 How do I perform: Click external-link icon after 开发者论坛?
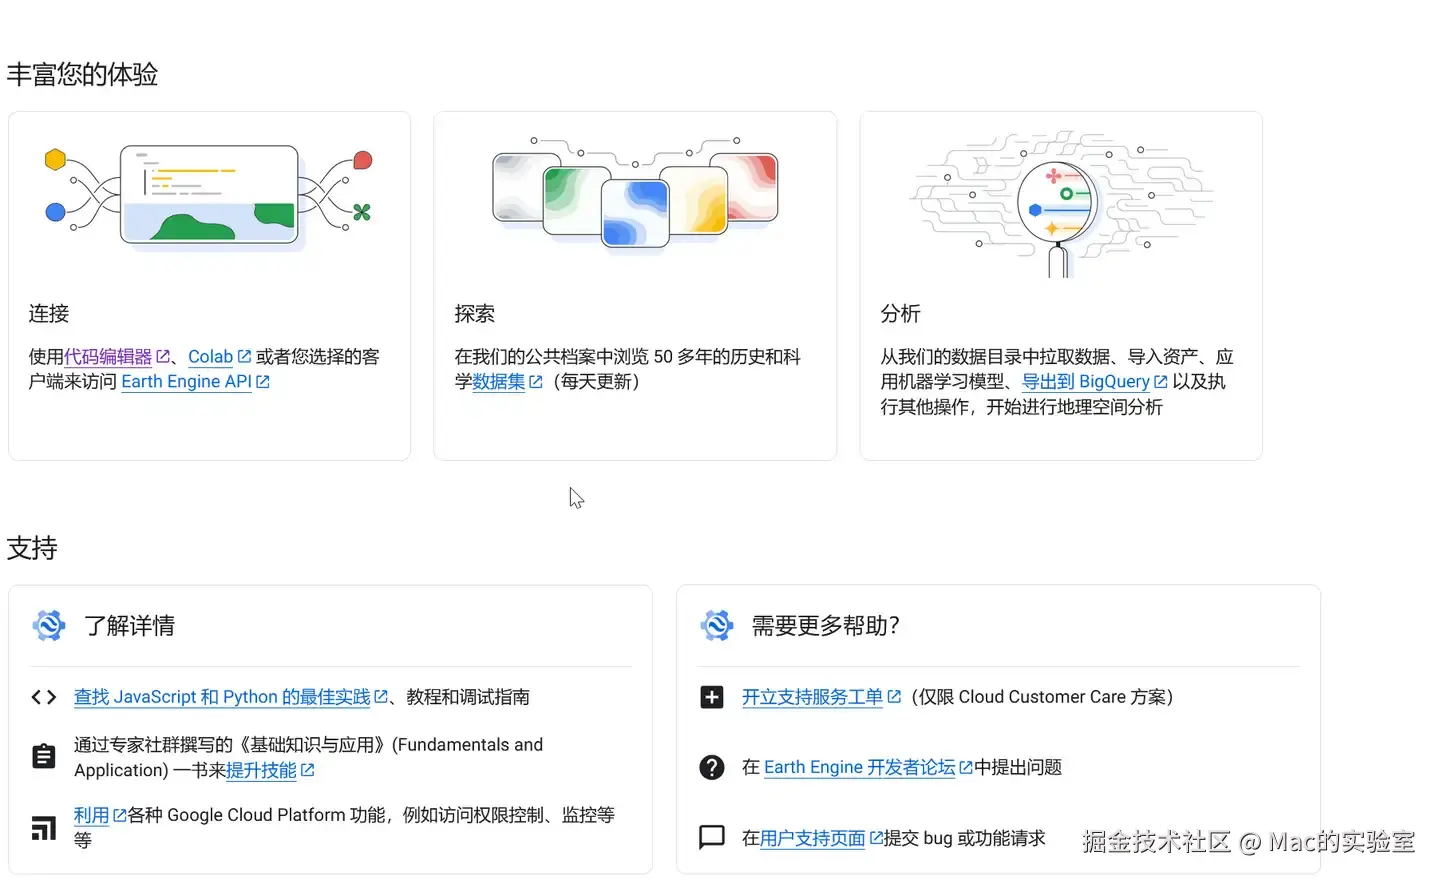(966, 767)
